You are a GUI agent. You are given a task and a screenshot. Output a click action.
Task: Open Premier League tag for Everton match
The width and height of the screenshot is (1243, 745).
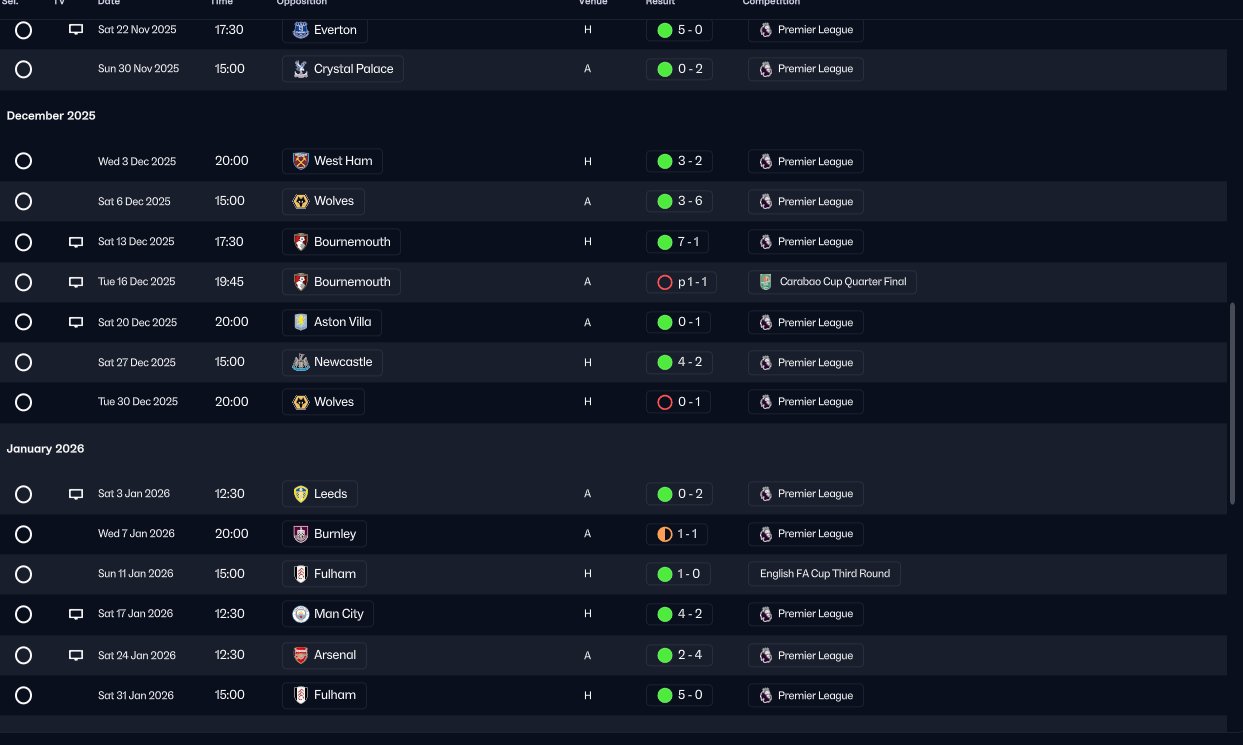(x=806, y=30)
